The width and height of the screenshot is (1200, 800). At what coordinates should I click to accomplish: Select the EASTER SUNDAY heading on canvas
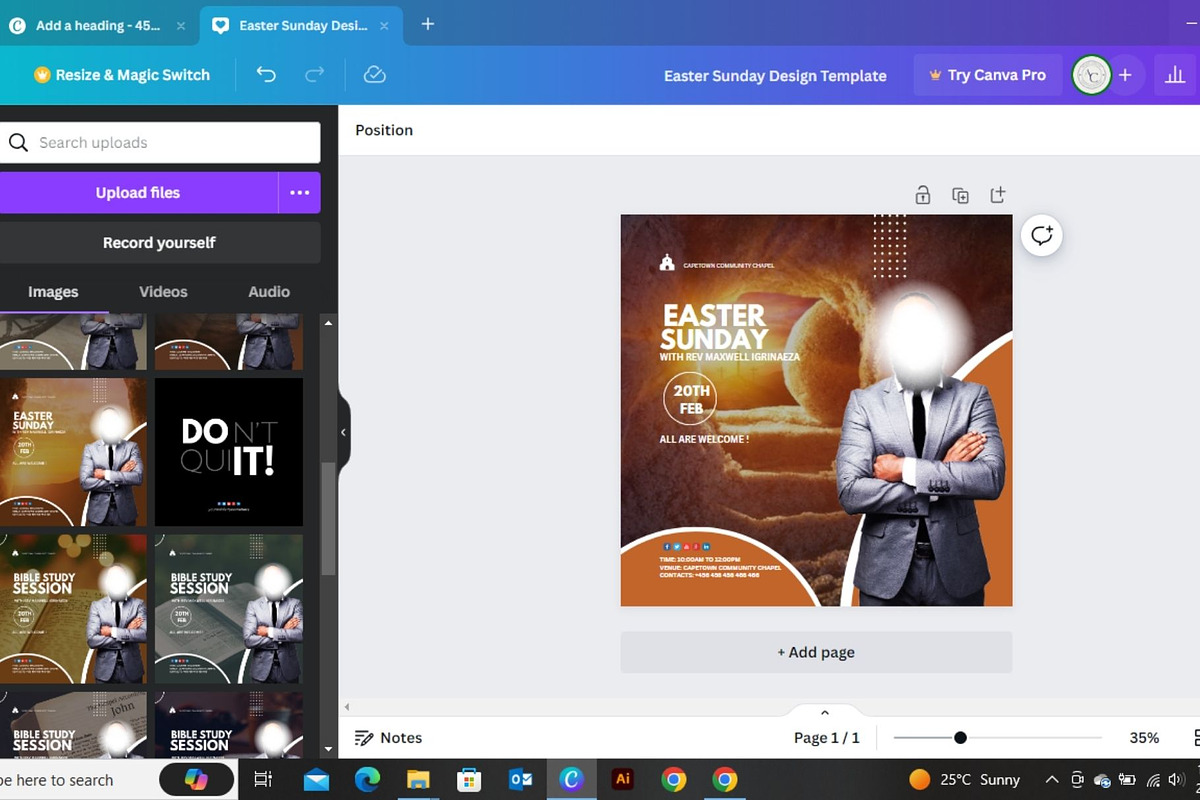point(714,327)
